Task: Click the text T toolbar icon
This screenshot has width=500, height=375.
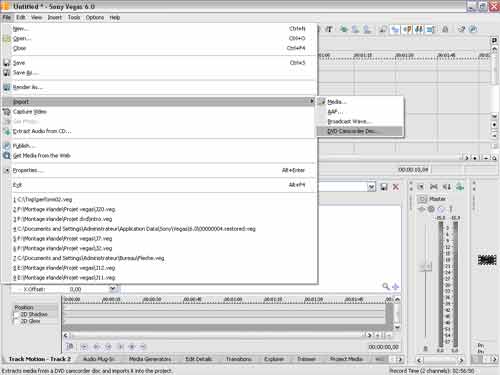Action: click(x=329, y=29)
